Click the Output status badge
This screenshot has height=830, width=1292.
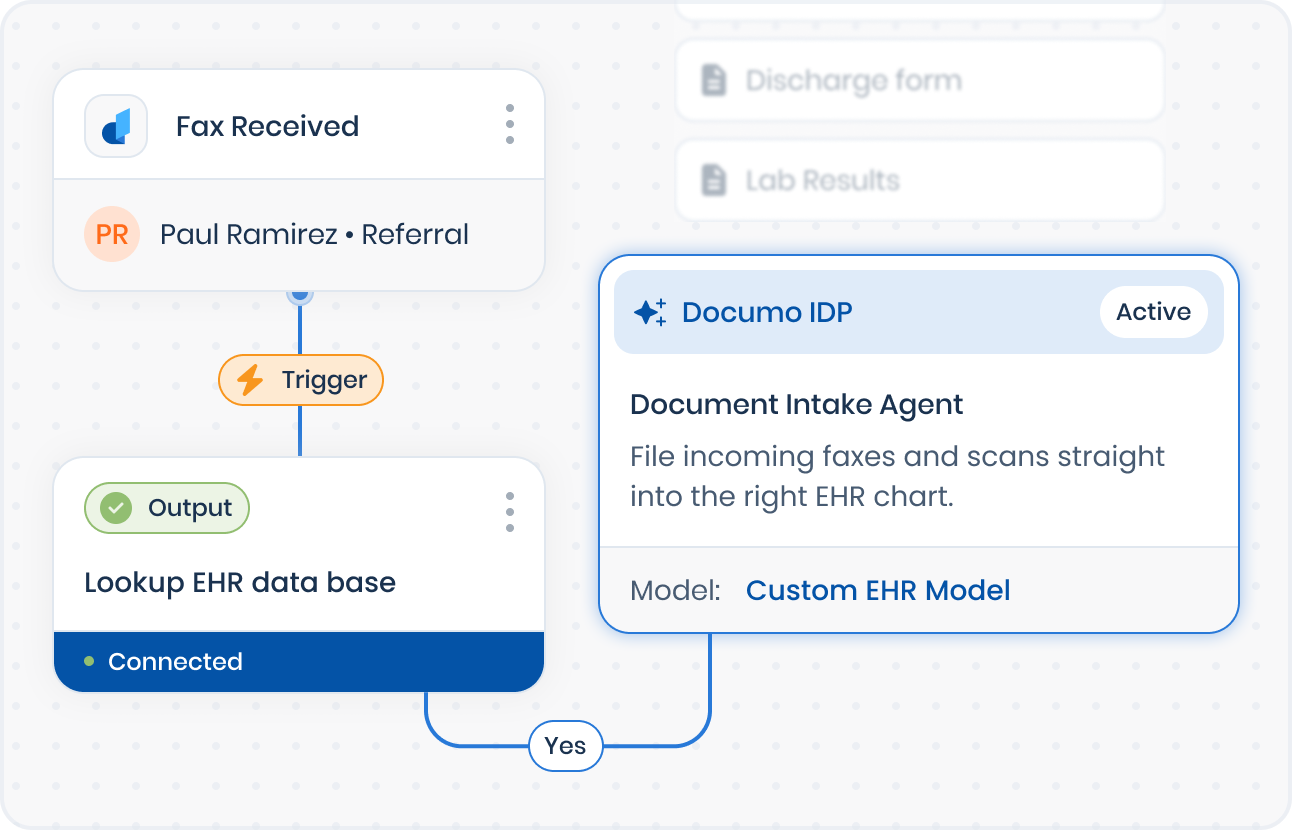click(167, 508)
